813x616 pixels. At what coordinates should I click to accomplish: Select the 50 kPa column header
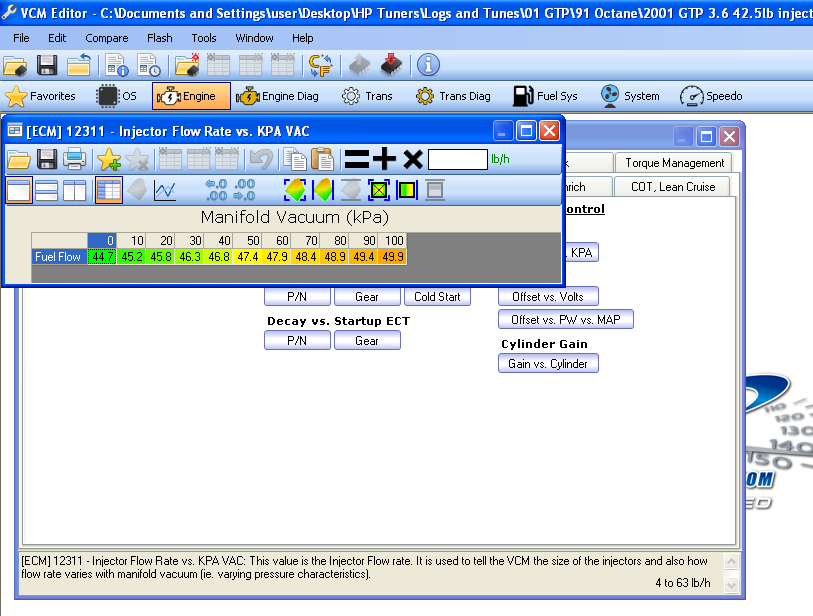[x=247, y=241]
